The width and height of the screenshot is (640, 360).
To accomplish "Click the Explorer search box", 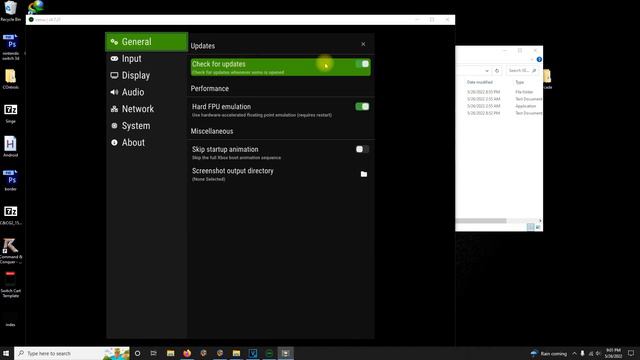I will coord(522,71).
